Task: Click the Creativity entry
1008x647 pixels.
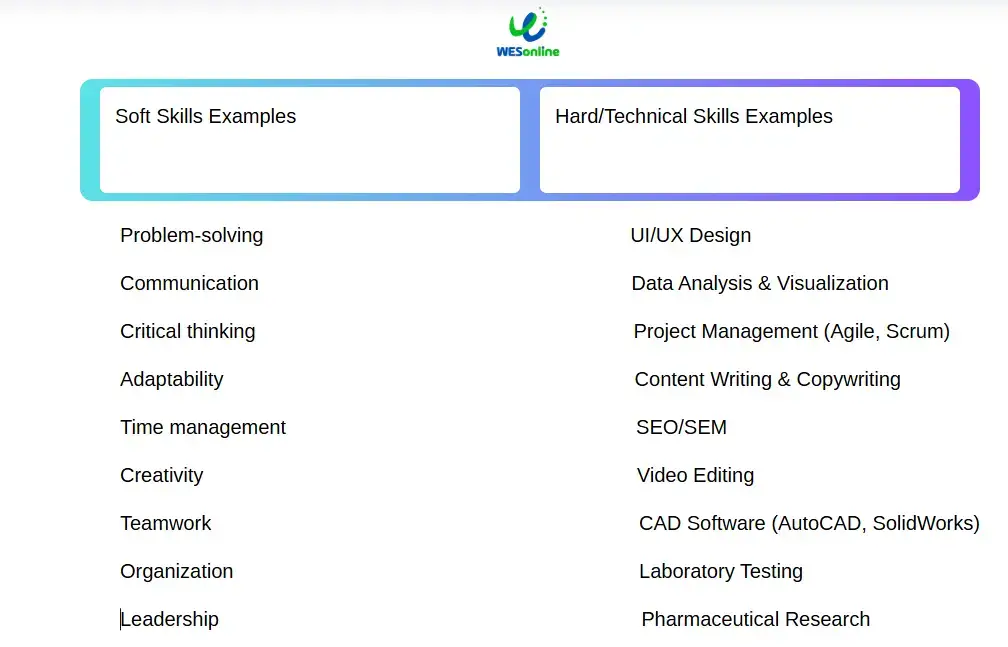Action: pyautogui.click(x=162, y=475)
